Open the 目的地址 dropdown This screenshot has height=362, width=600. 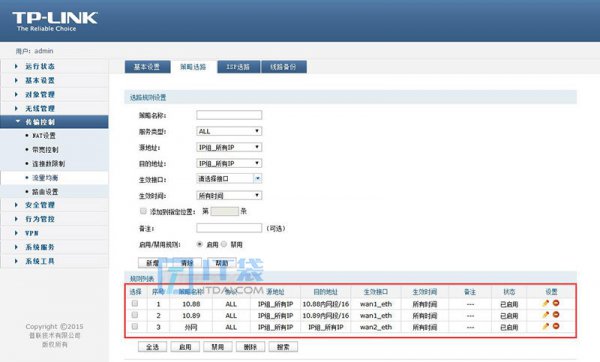click(229, 163)
